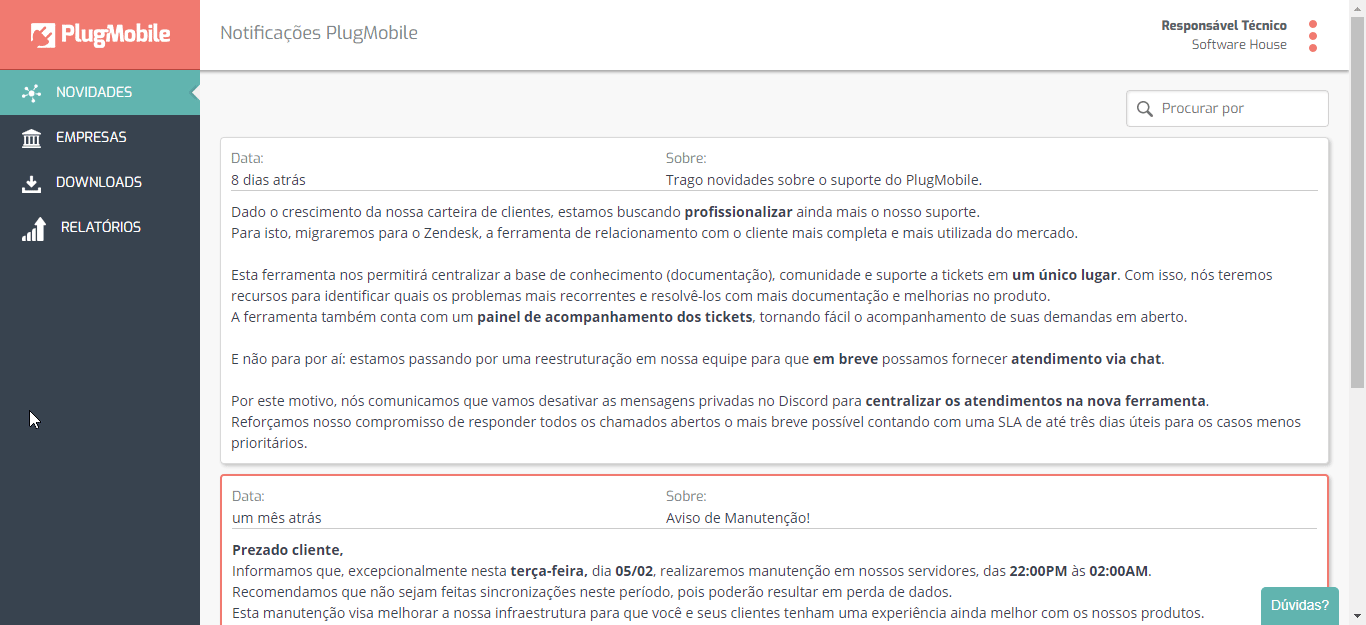
Task: Click bold time '22:00PM' in maintenance notice
Action: click(1038, 571)
